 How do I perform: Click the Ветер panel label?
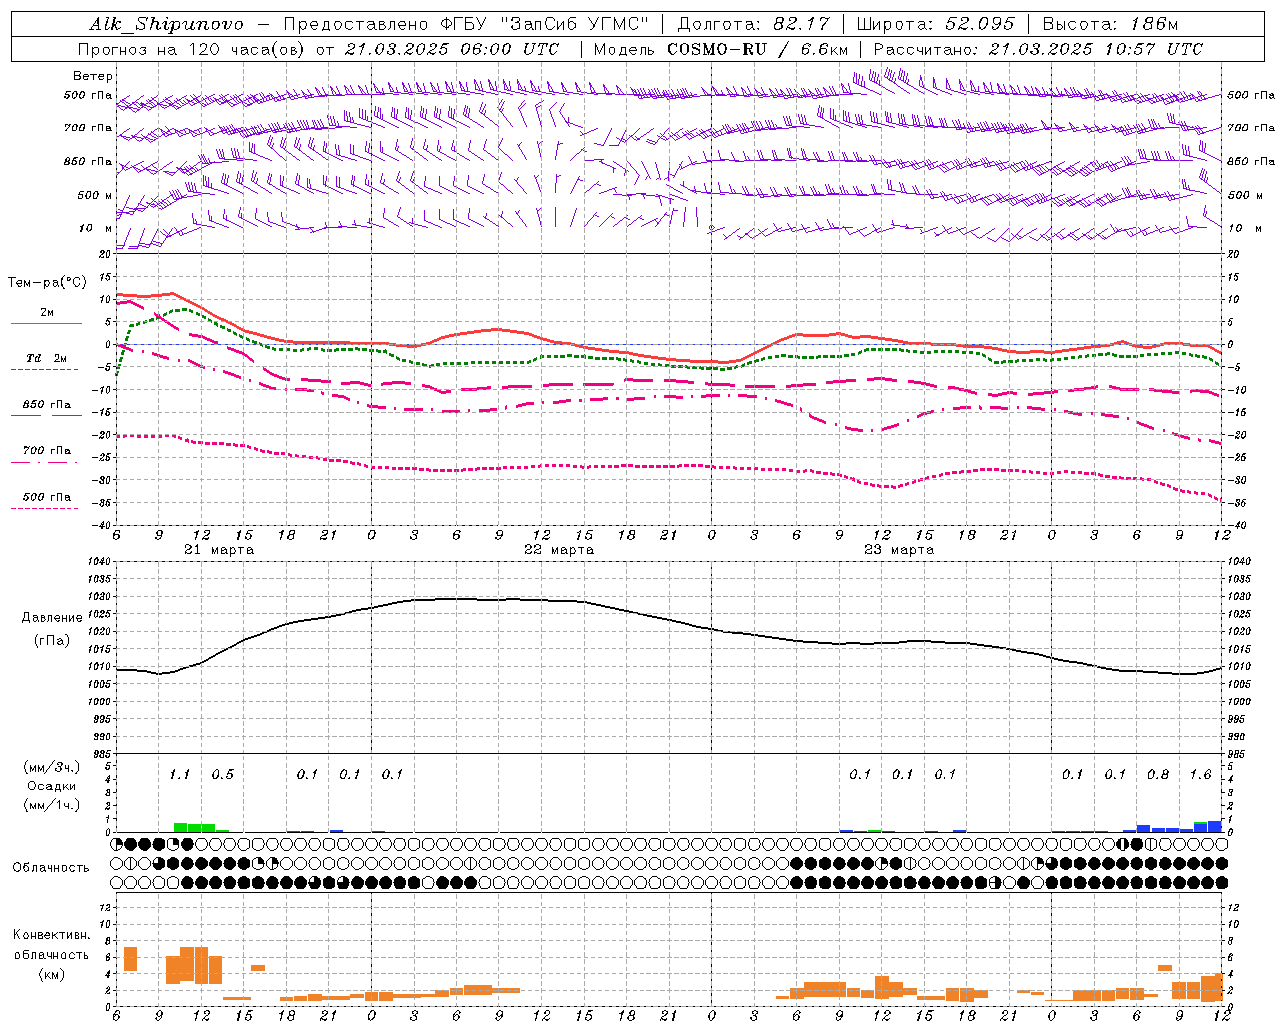[x=93, y=76]
